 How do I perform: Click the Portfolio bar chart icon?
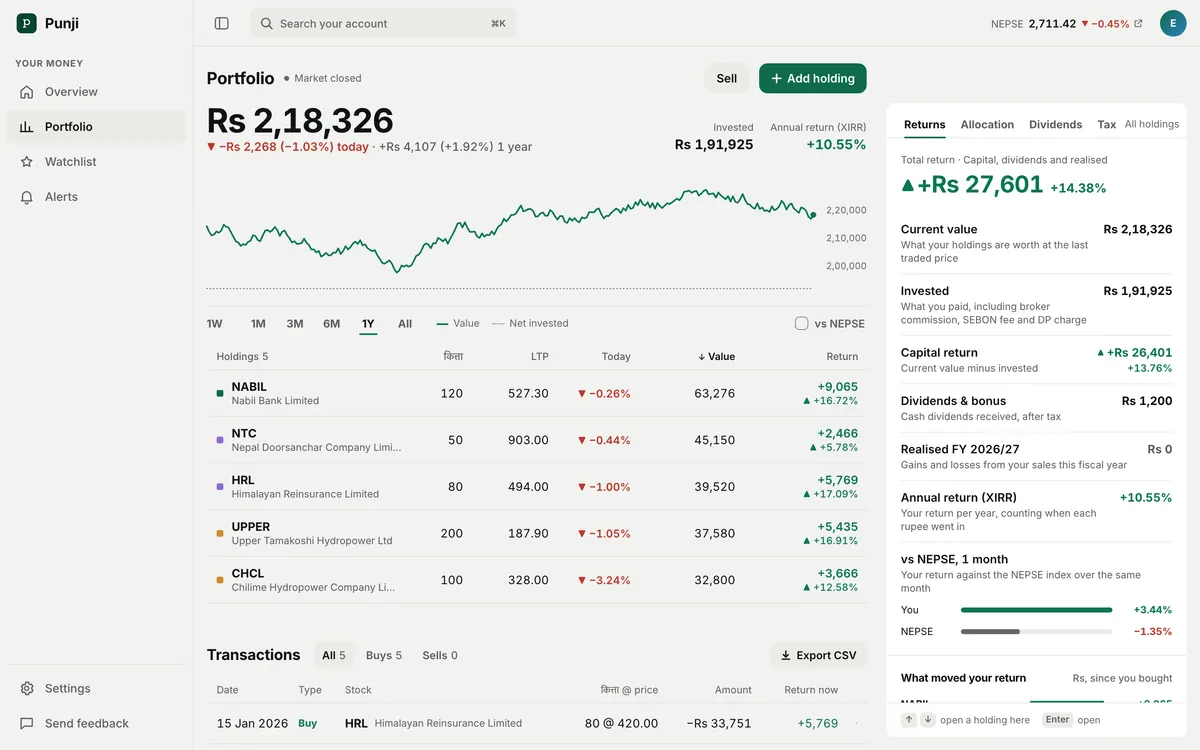pyautogui.click(x=27, y=127)
